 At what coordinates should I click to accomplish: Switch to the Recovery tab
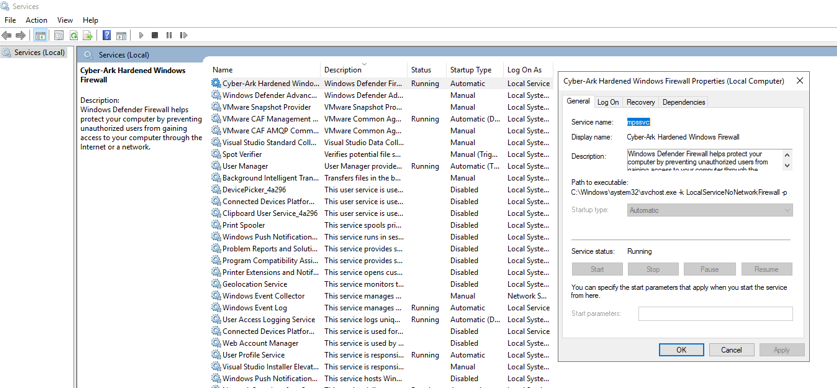641,102
